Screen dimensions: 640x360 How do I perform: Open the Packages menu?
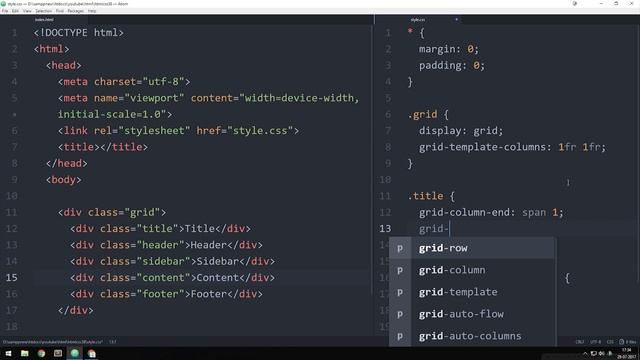pos(76,11)
